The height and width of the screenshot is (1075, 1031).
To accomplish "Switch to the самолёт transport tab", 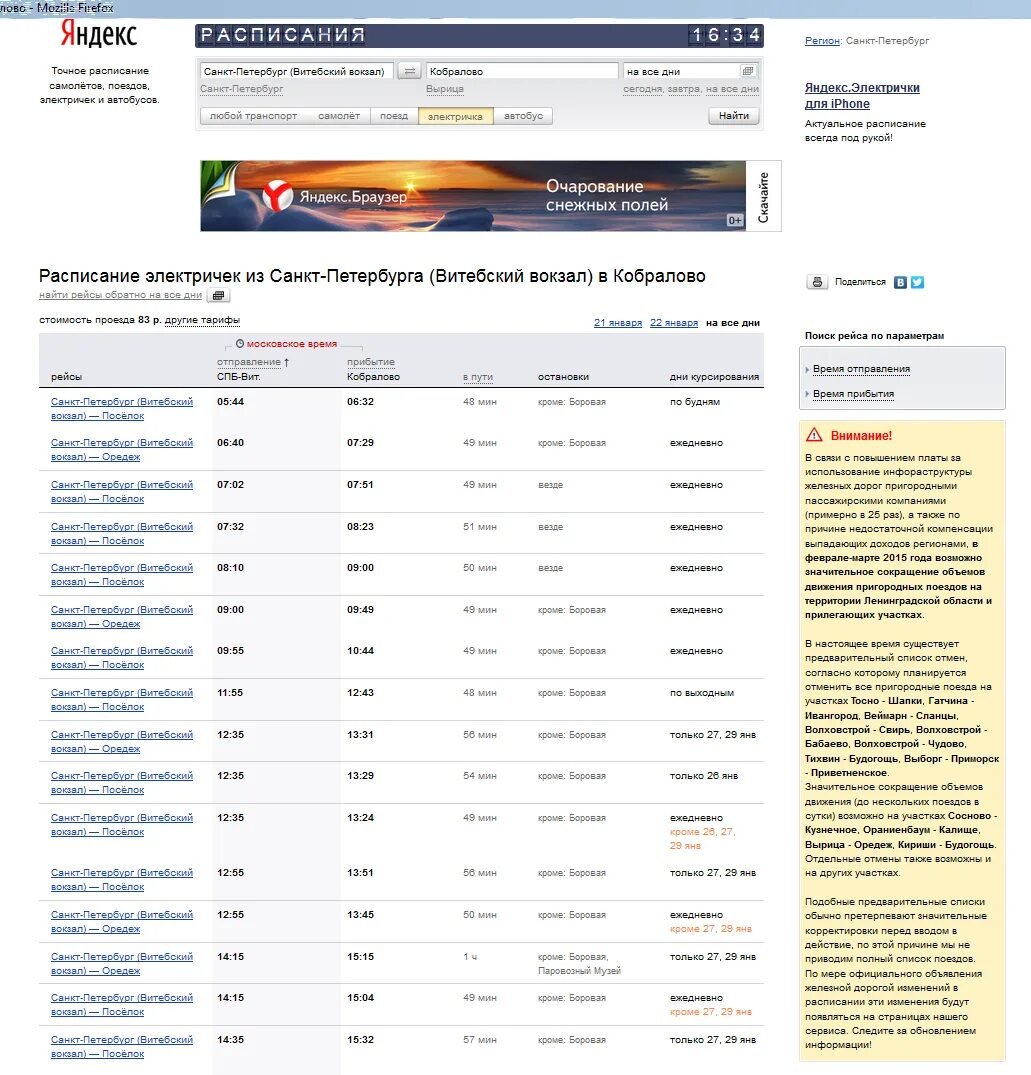I will pyautogui.click(x=339, y=116).
